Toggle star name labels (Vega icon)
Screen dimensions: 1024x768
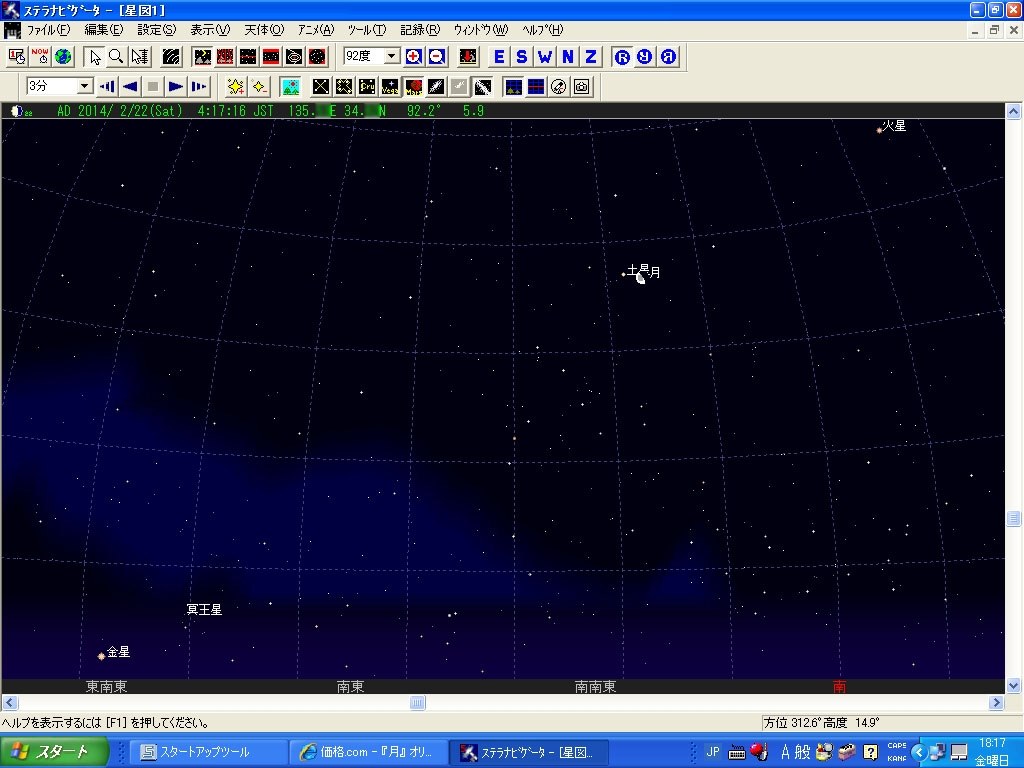pyautogui.click(x=390, y=87)
